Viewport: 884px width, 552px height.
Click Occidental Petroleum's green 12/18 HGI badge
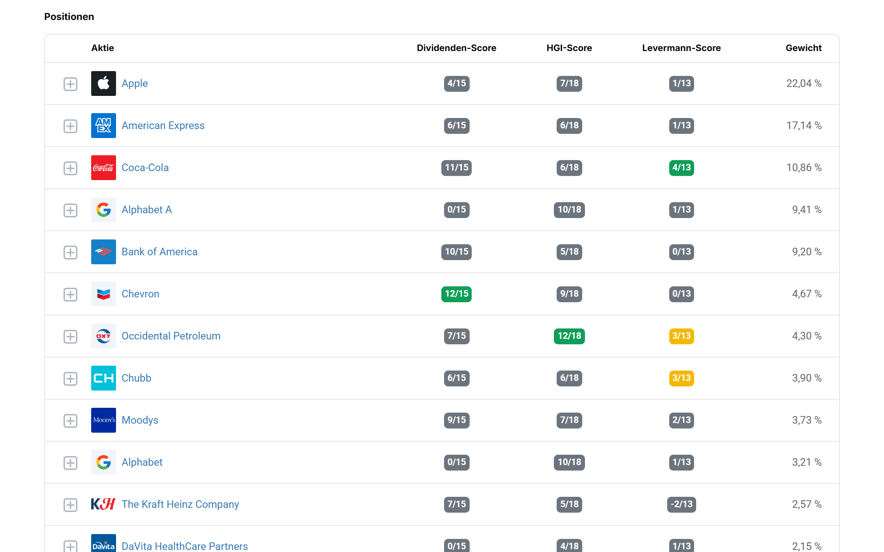tap(569, 336)
